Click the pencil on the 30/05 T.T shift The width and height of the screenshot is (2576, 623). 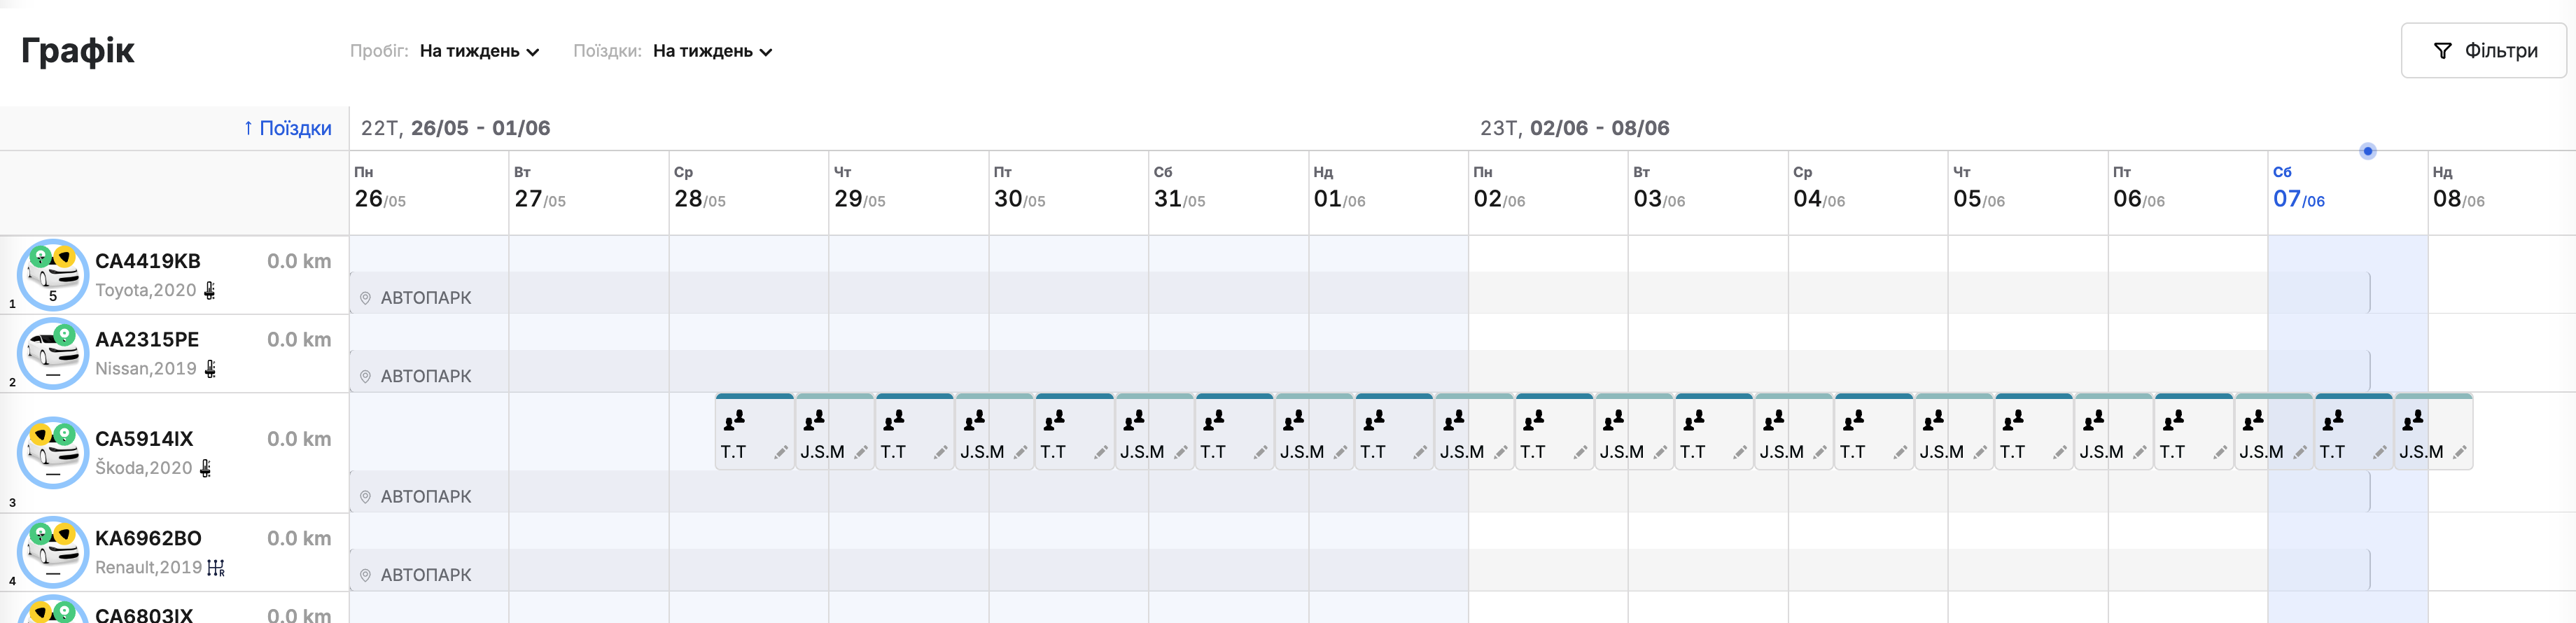pos(1101,453)
